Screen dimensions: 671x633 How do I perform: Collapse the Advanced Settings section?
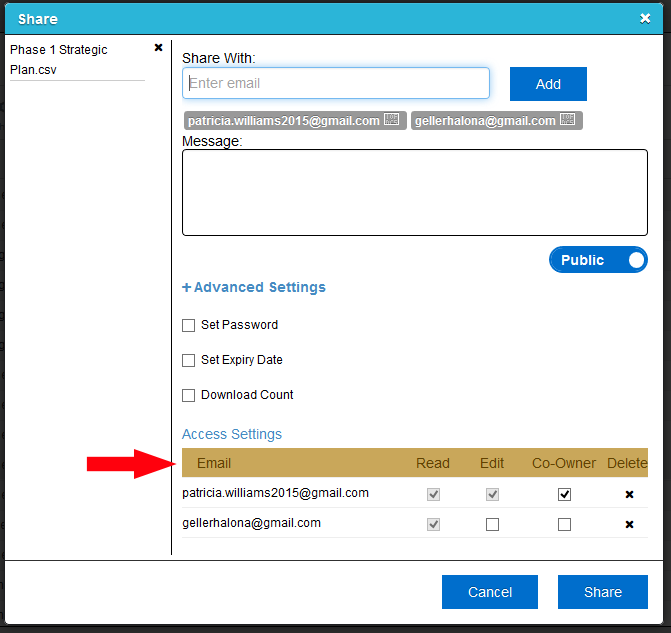254,287
